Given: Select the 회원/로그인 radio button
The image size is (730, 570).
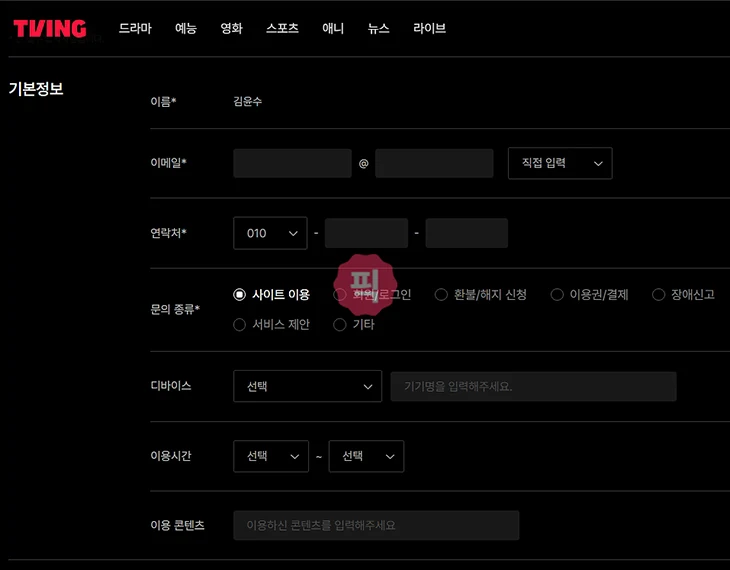Looking at the screenshot, I should pos(339,294).
